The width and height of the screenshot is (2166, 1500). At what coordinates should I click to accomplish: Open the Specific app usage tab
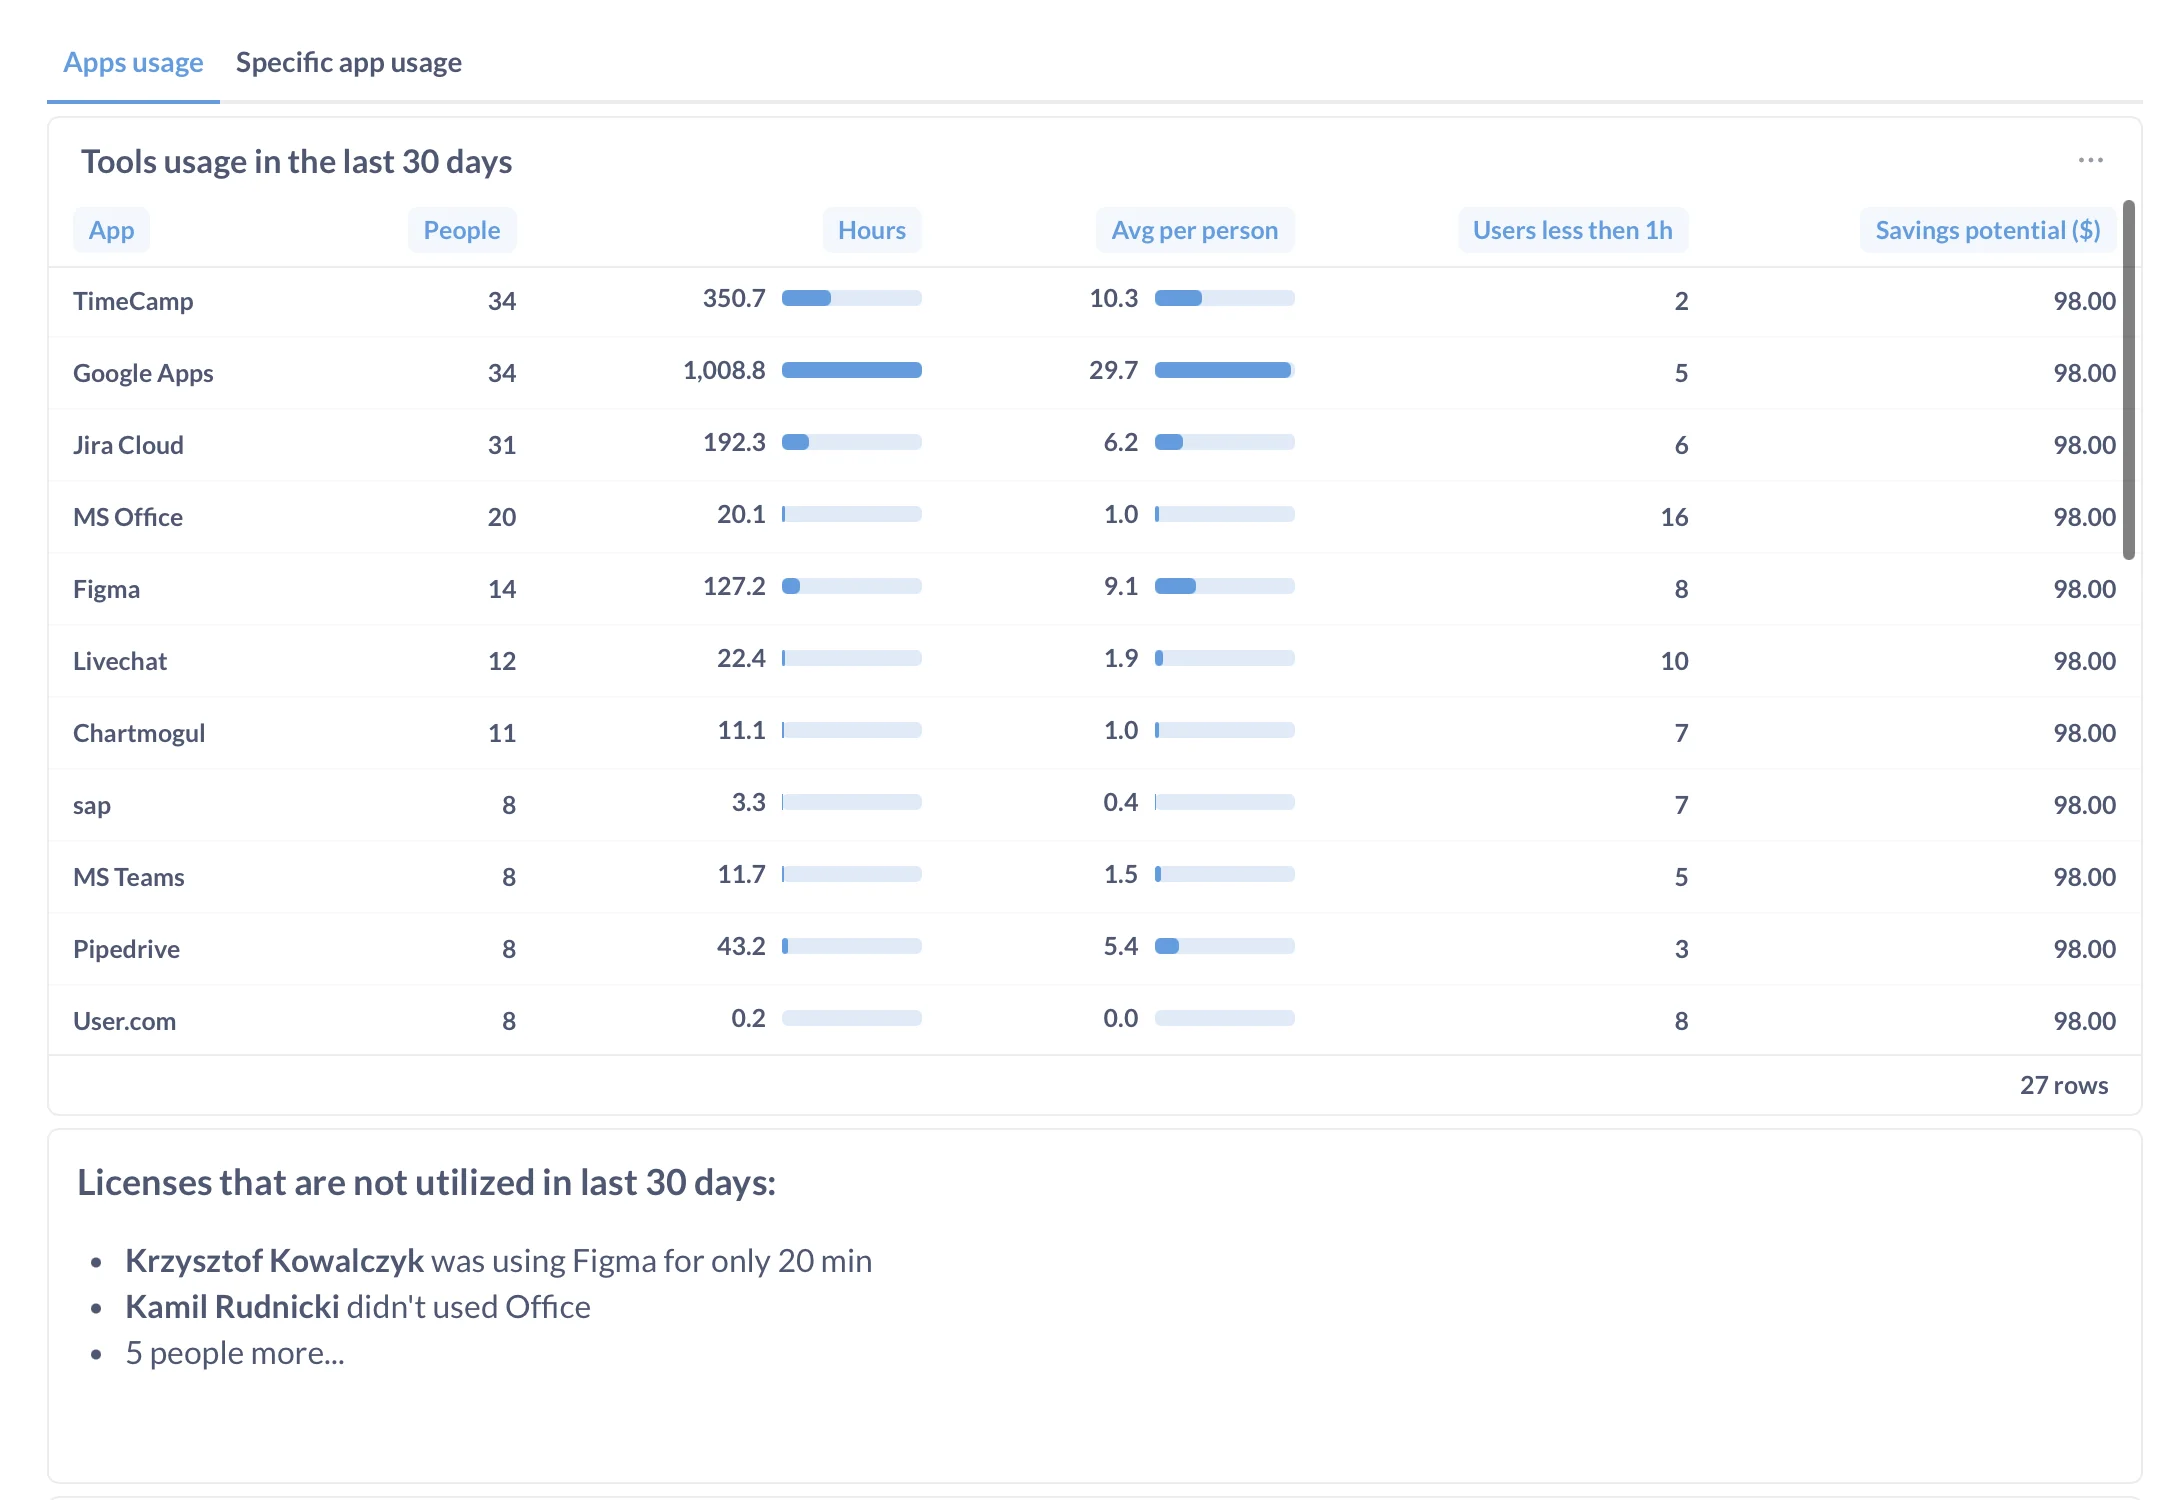(348, 62)
